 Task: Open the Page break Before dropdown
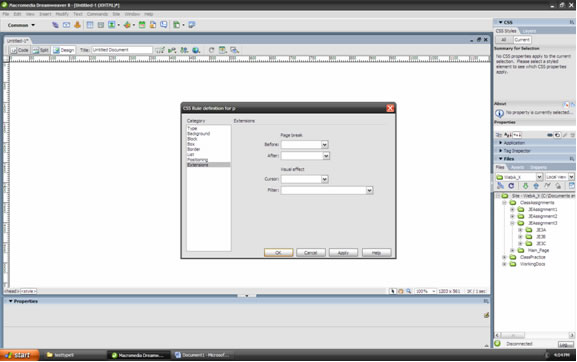pos(324,145)
